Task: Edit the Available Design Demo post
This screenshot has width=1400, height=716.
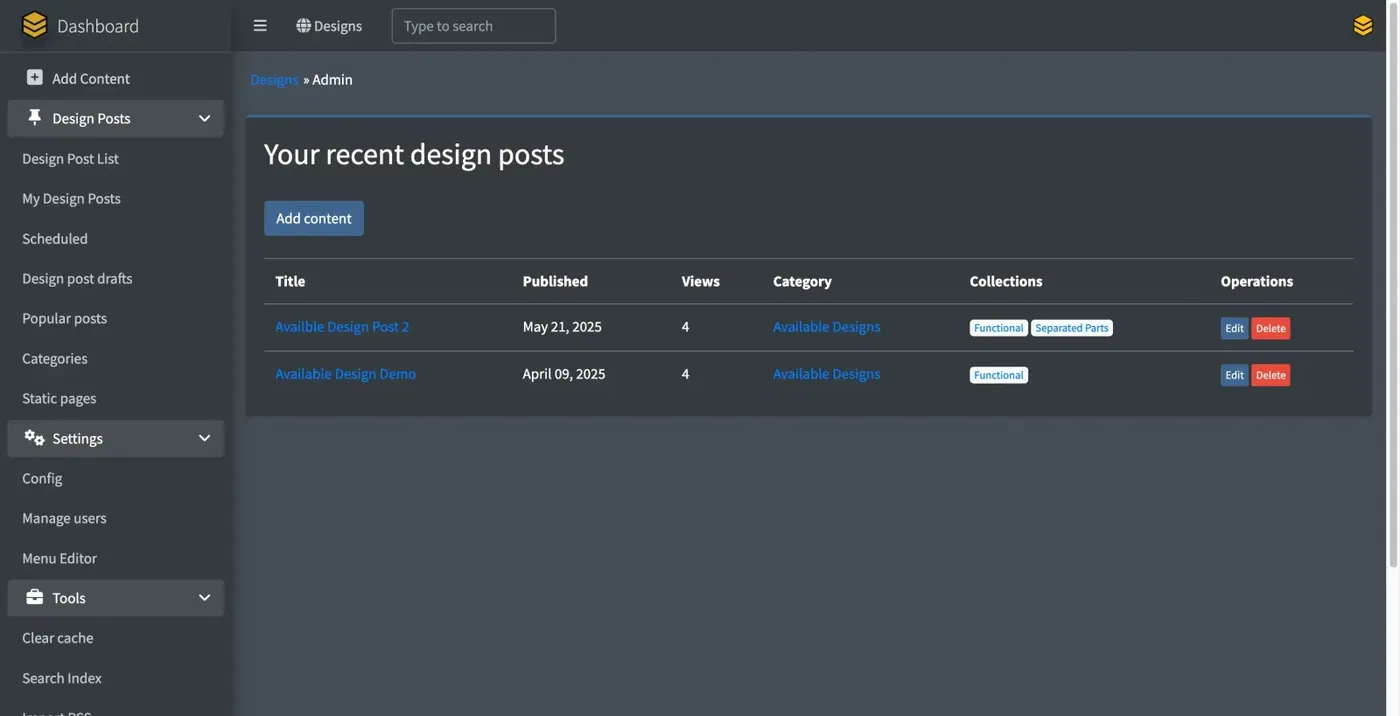Action: (1234, 375)
